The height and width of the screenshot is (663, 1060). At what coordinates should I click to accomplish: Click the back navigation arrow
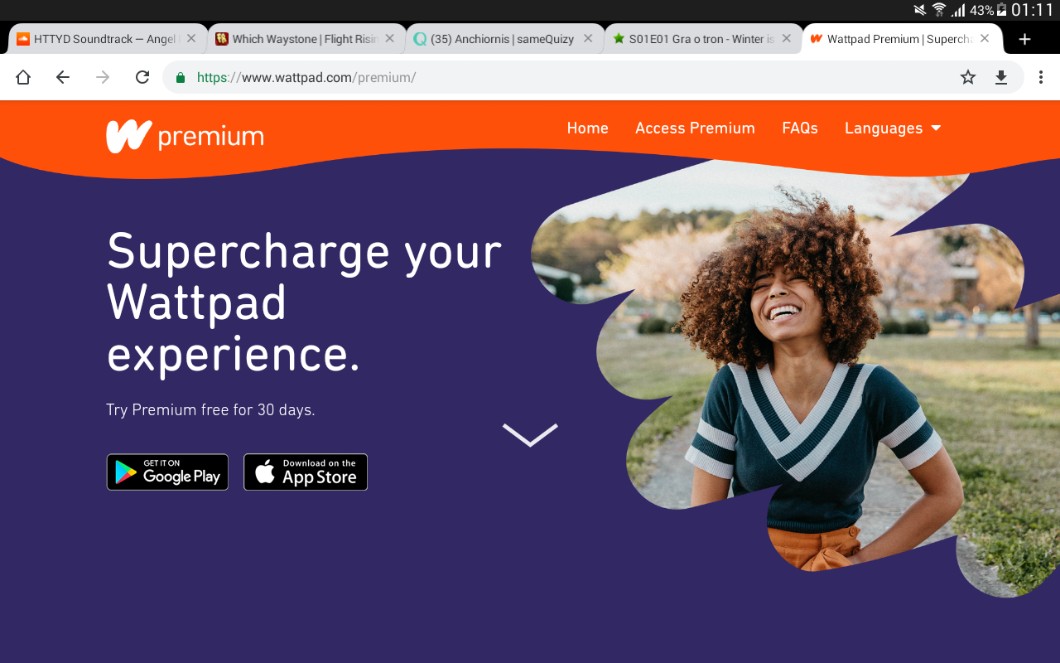point(63,77)
